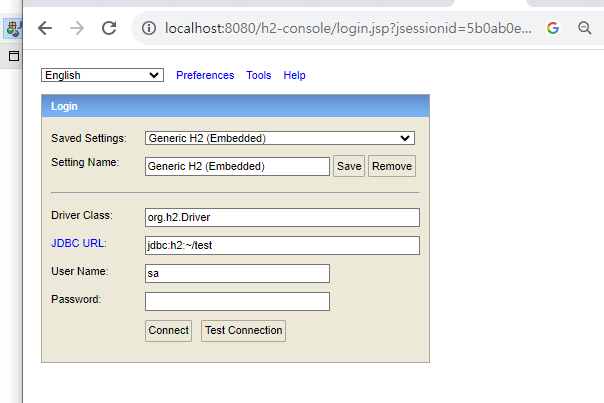Viewport: 604px width, 403px height.
Task: Click the Driver Class label
Action: click(82, 215)
